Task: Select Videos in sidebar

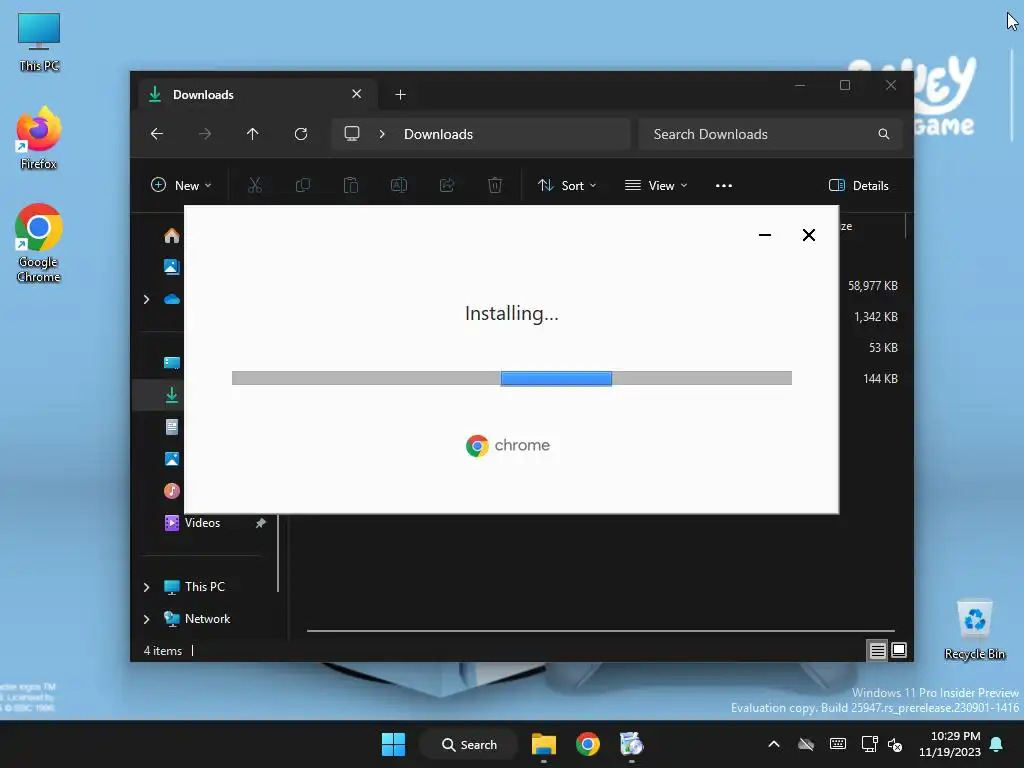Action: click(x=202, y=522)
